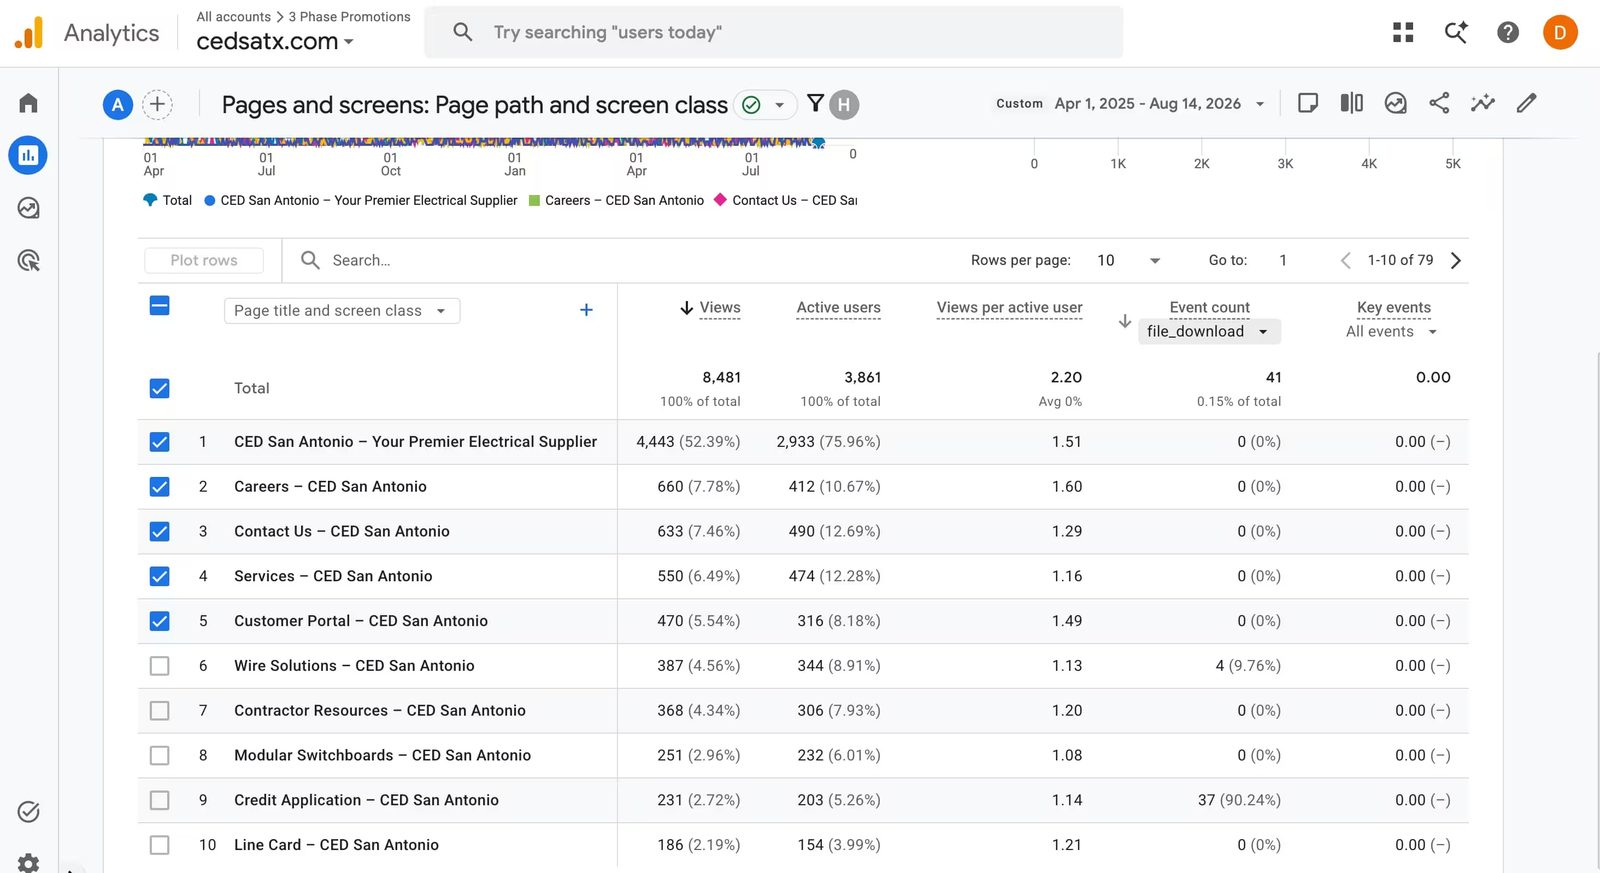The width and height of the screenshot is (1600, 873).
Task: Check the Line Card row checkbox
Action: tap(159, 845)
